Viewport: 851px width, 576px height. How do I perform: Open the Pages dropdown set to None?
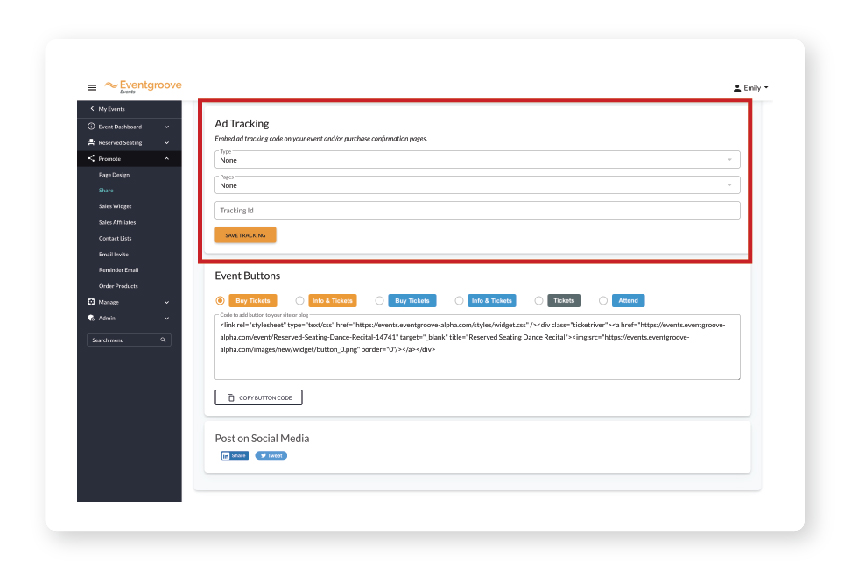pos(477,185)
